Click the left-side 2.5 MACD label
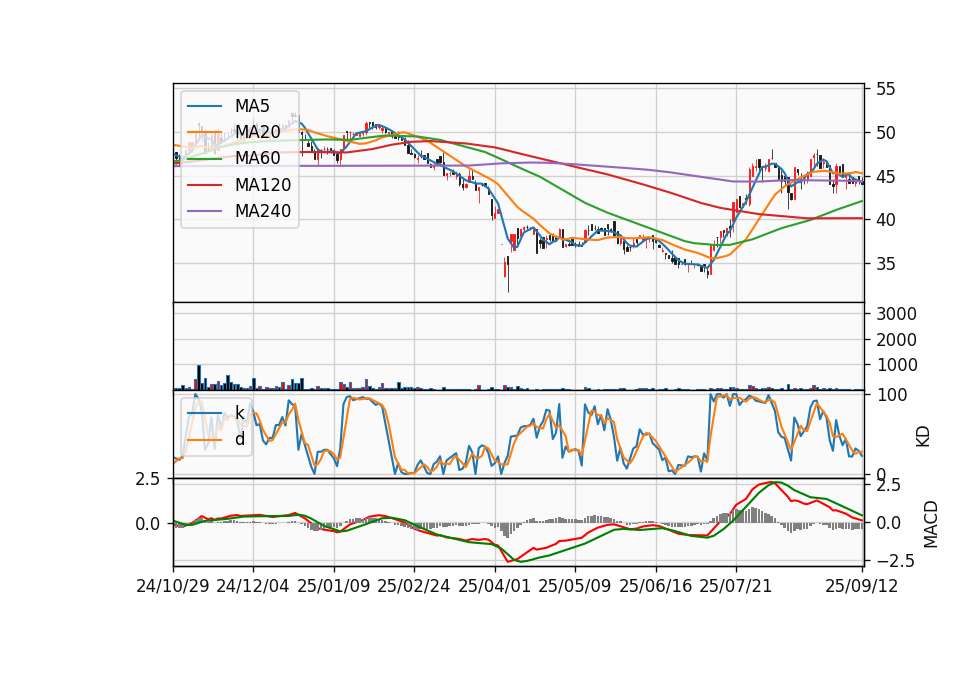Viewport: 960px width, 690px height. (148, 479)
